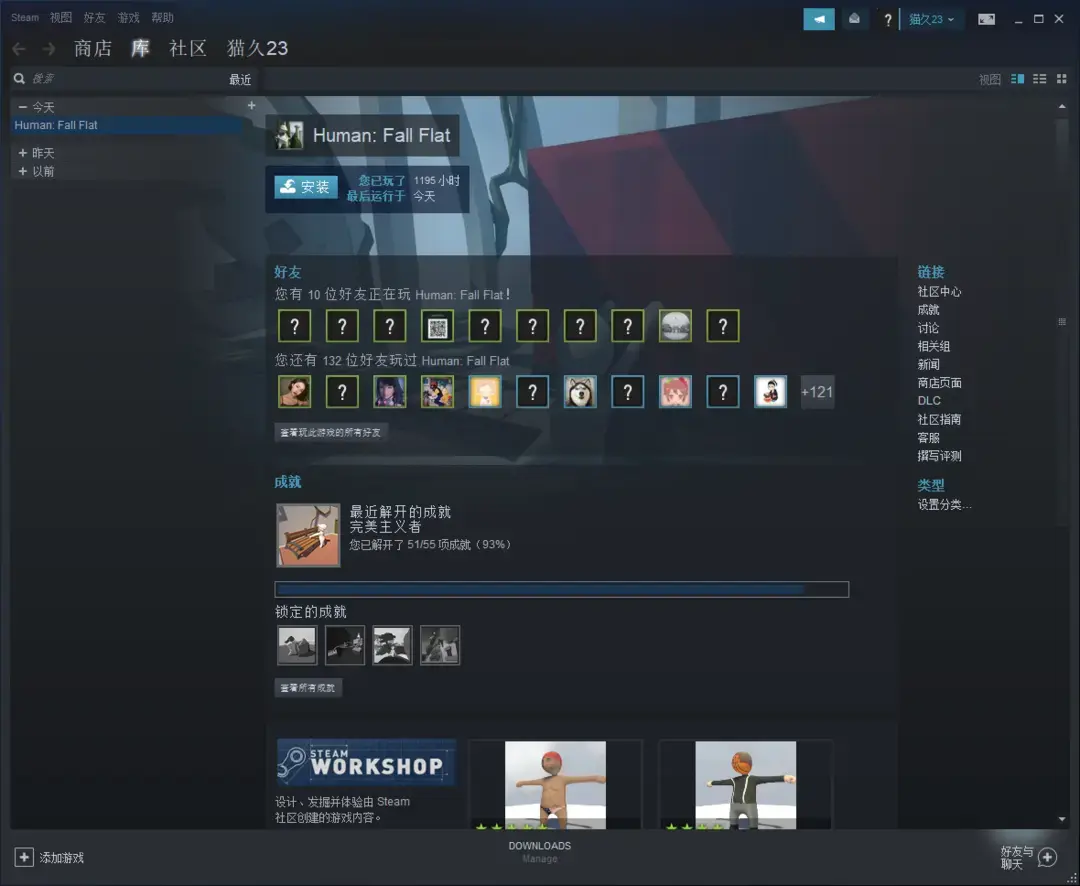Click the plus icon next to 添加游戏
Screen dimensions: 1080x886
click(x=24, y=857)
